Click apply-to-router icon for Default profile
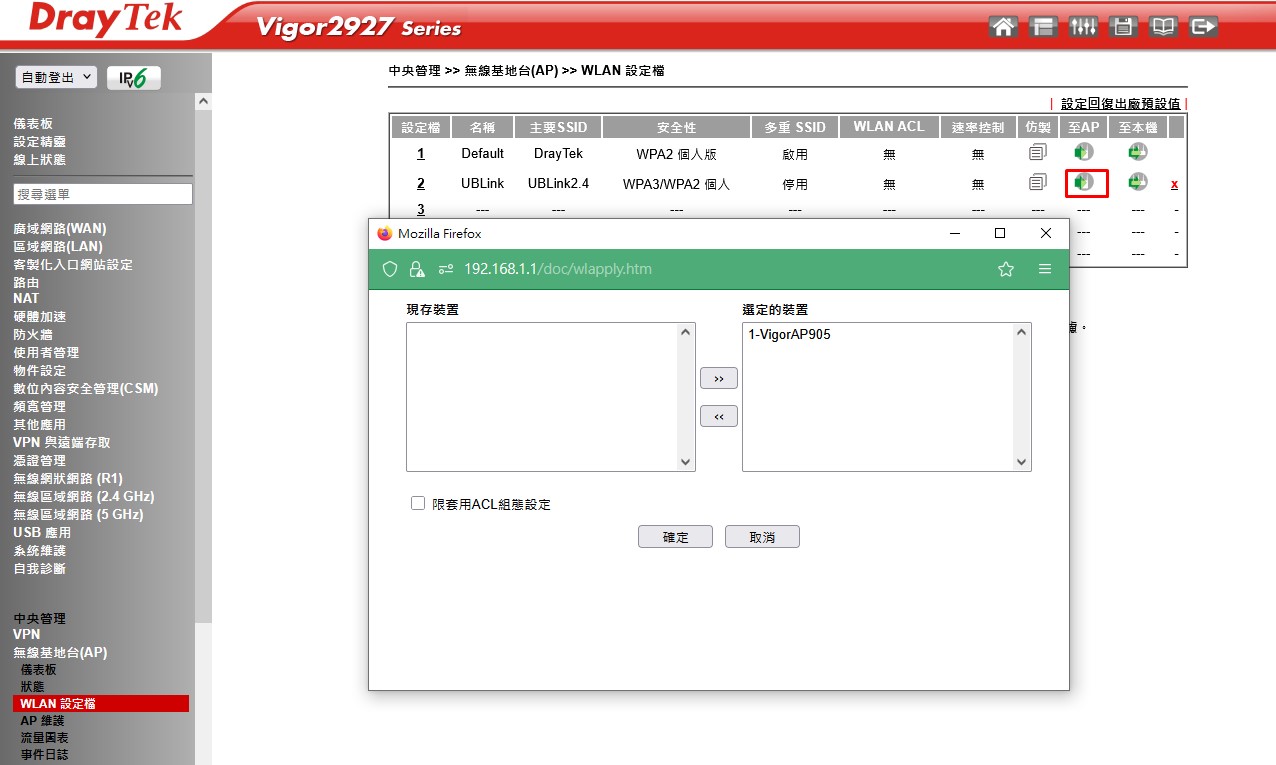The width and height of the screenshot is (1276, 765). coord(1137,153)
